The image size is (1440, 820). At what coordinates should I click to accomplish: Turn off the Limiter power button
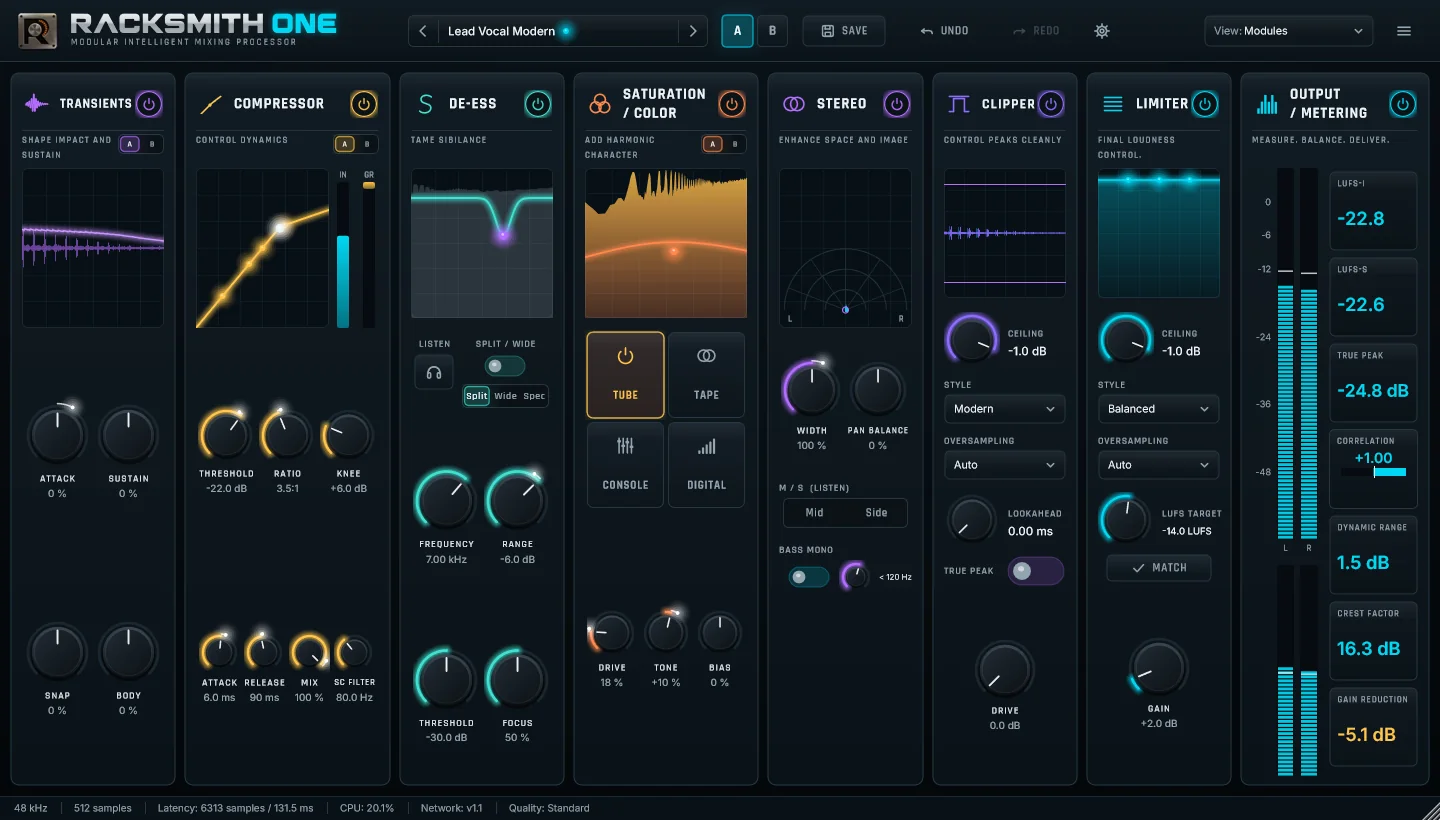[1205, 103]
